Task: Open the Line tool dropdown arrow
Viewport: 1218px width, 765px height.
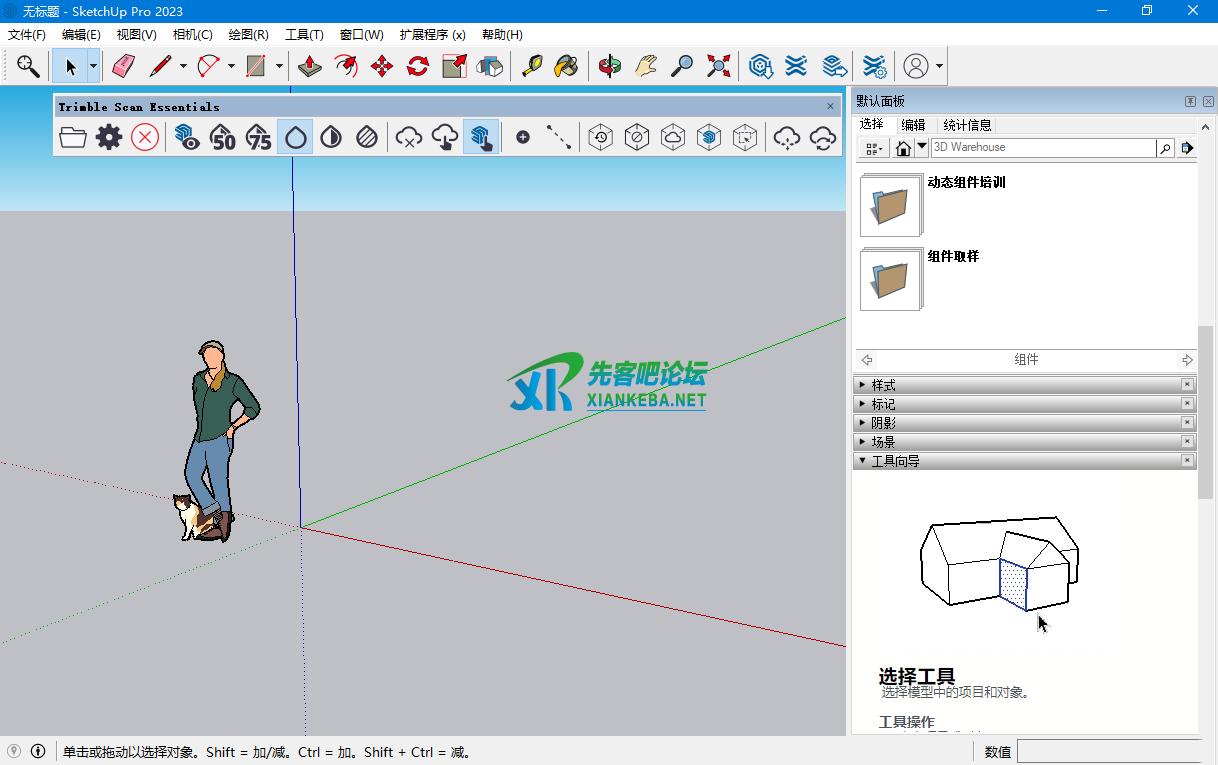Action: click(183, 67)
